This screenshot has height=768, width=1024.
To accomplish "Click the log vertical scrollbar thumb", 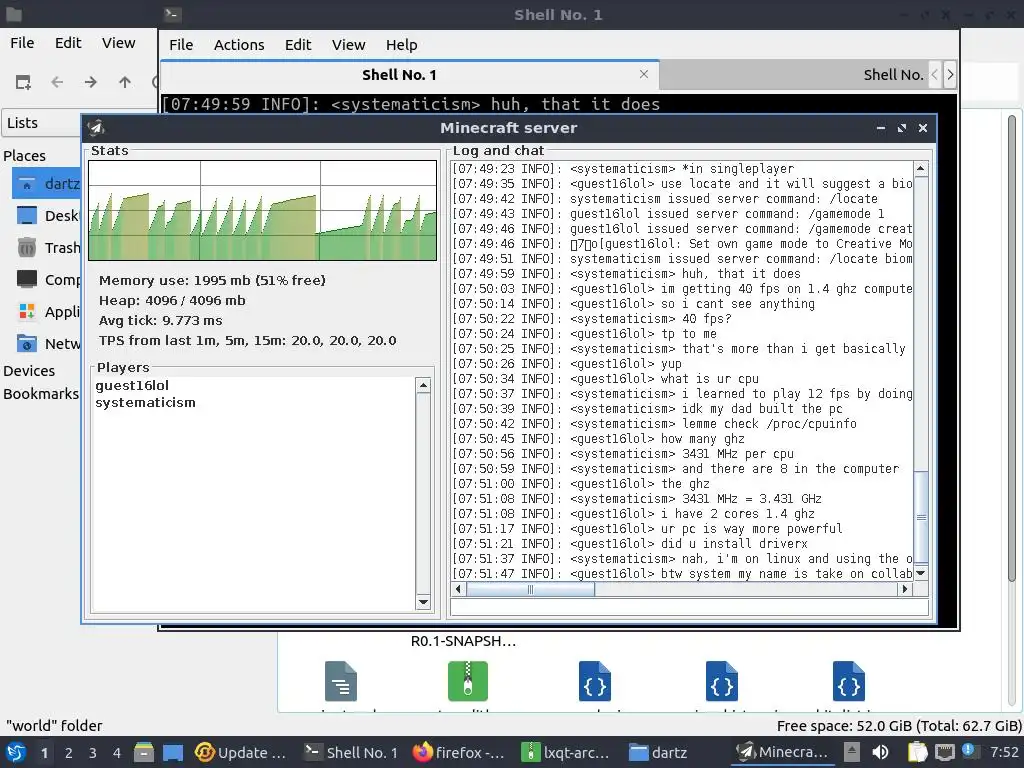I will click(x=921, y=517).
